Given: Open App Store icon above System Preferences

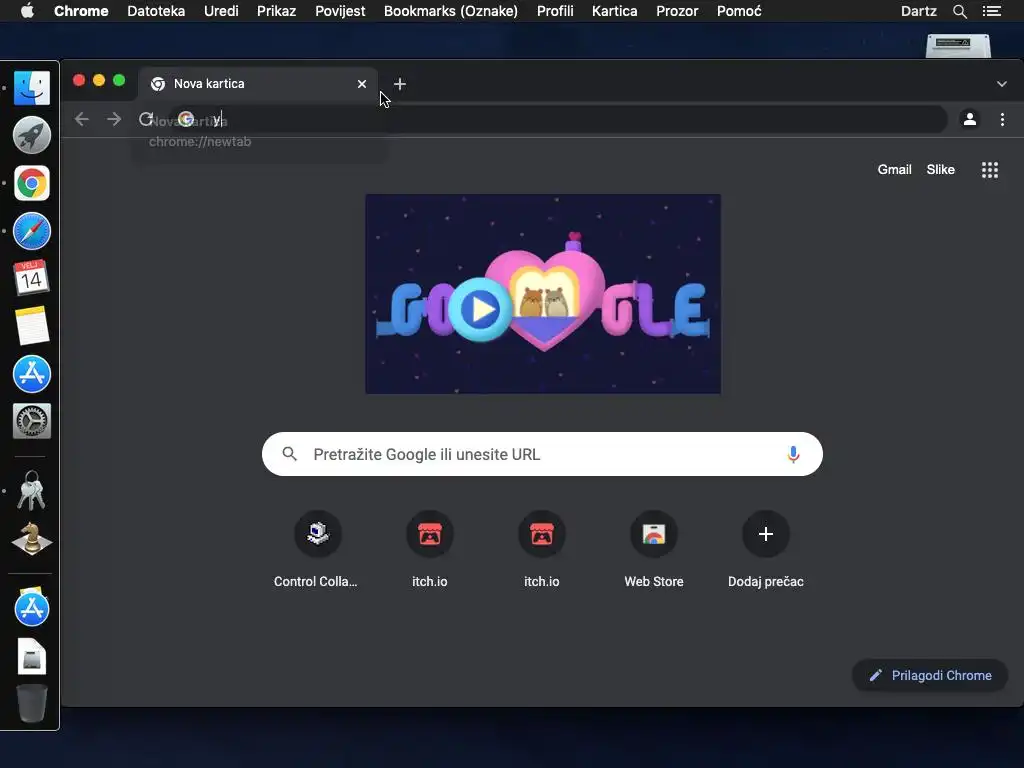Looking at the screenshot, I should (x=31, y=374).
